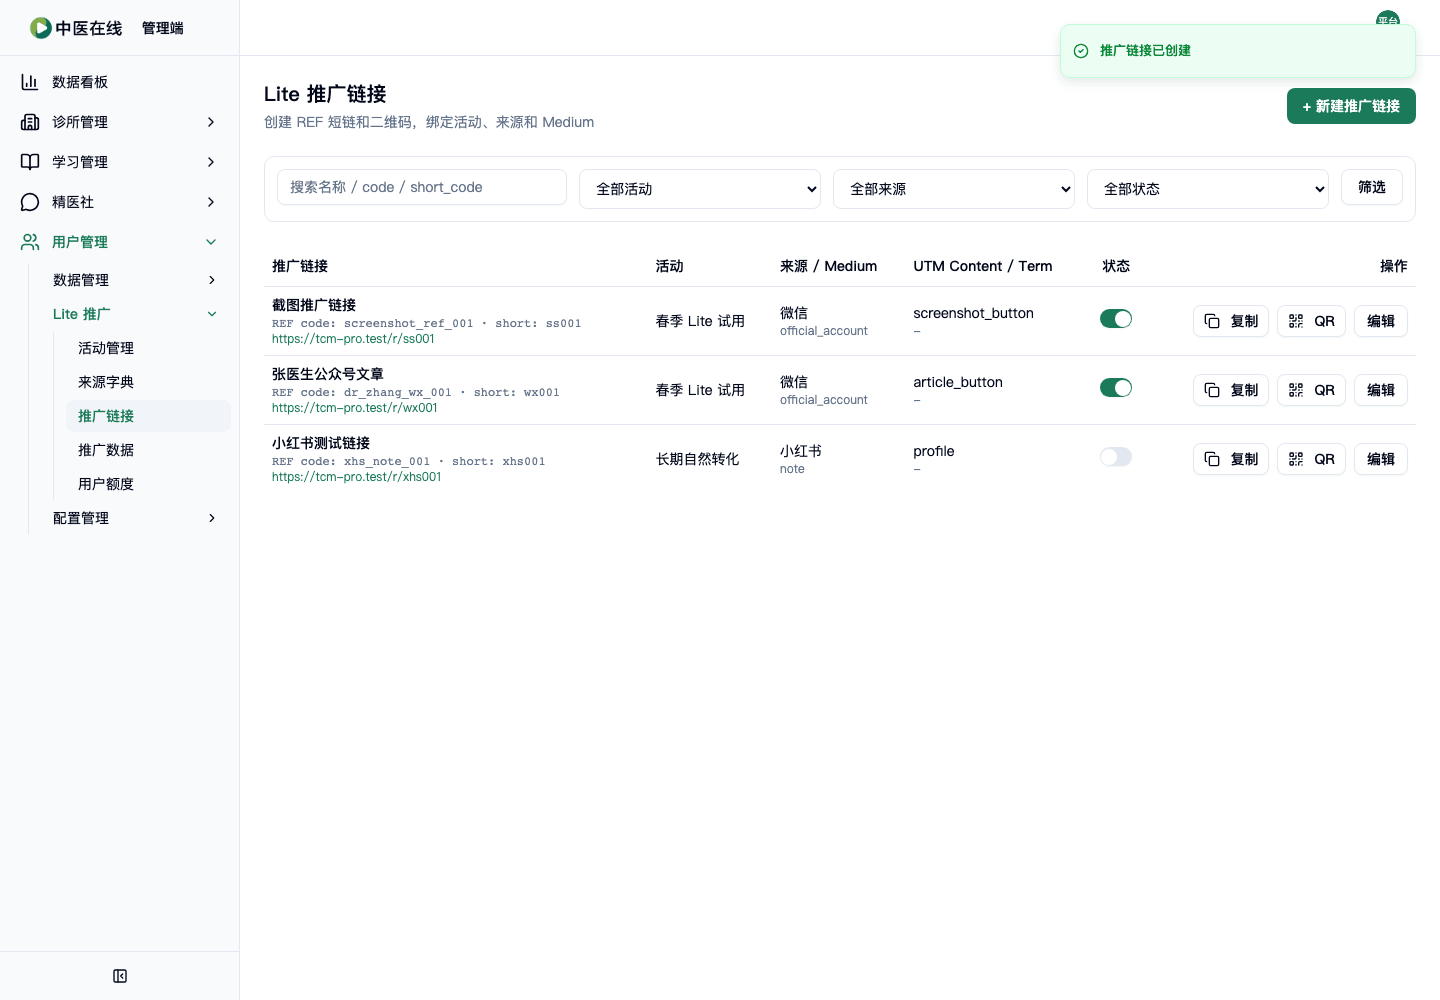The height and width of the screenshot is (1000, 1440).
Task: Open the 全部状态 filter dropdown
Action: pos(1208,189)
